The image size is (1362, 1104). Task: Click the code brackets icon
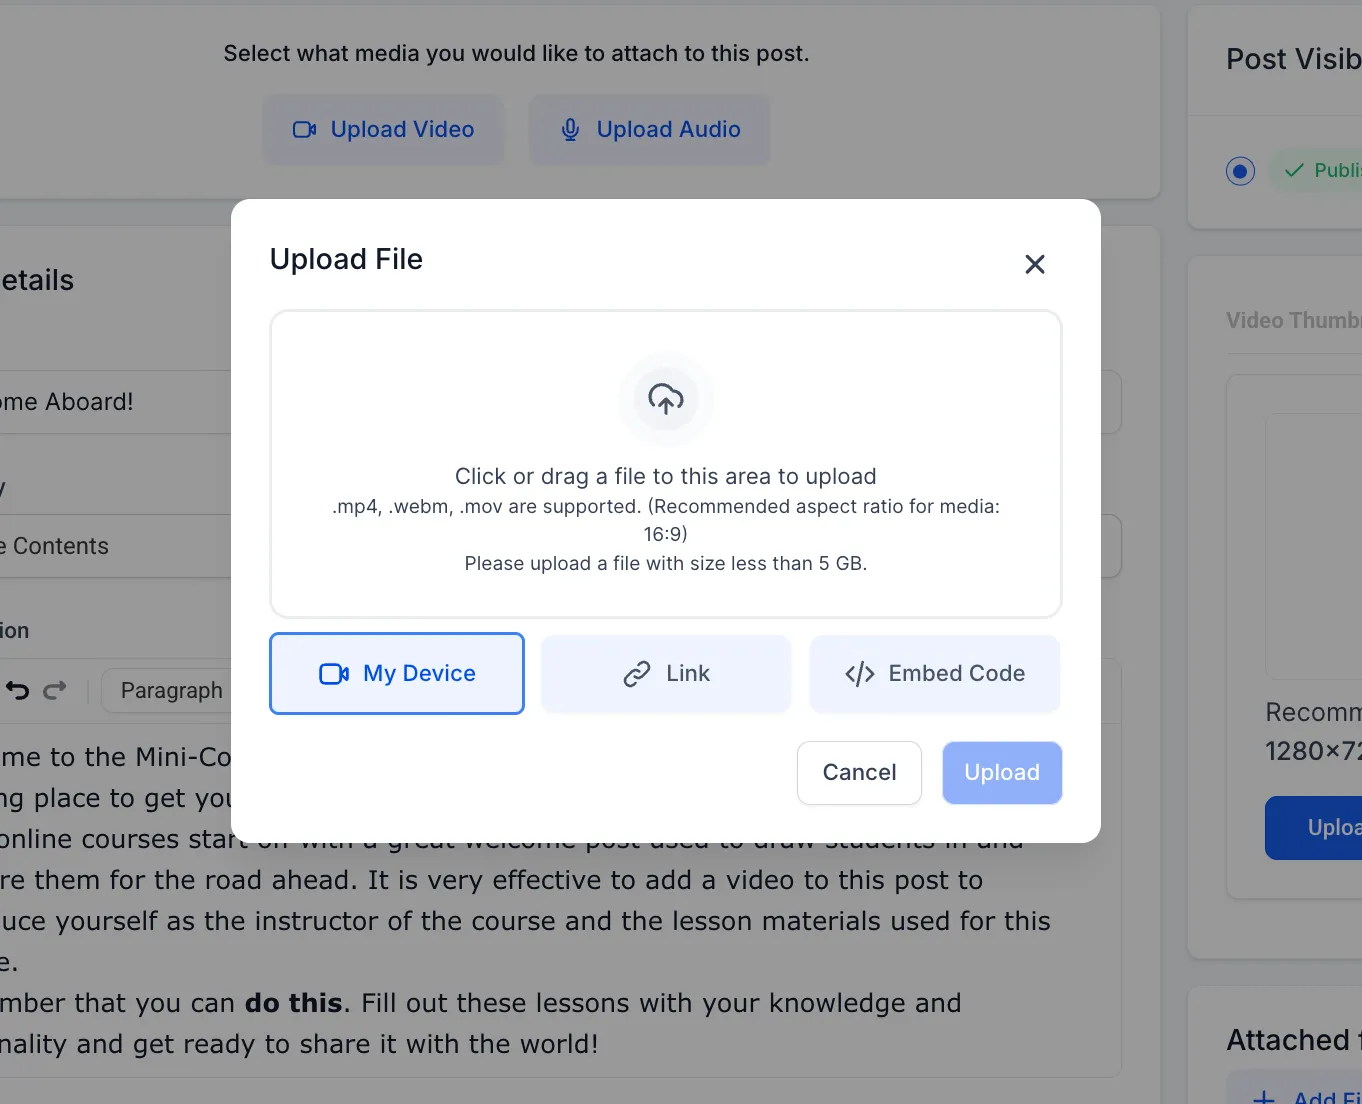click(860, 674)
